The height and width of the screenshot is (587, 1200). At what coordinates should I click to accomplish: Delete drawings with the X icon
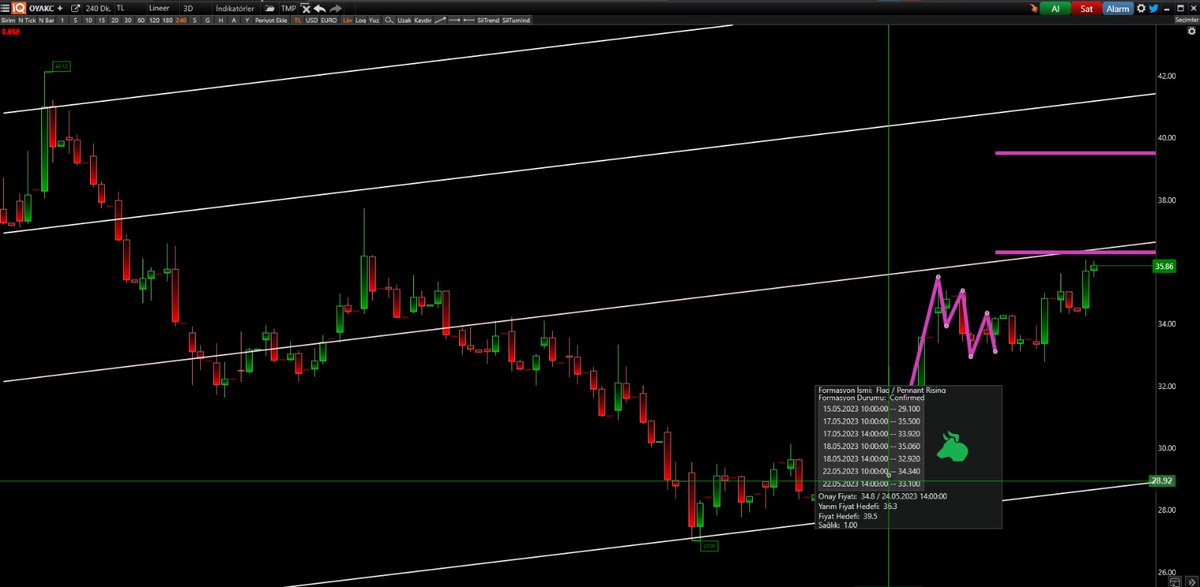307,8
